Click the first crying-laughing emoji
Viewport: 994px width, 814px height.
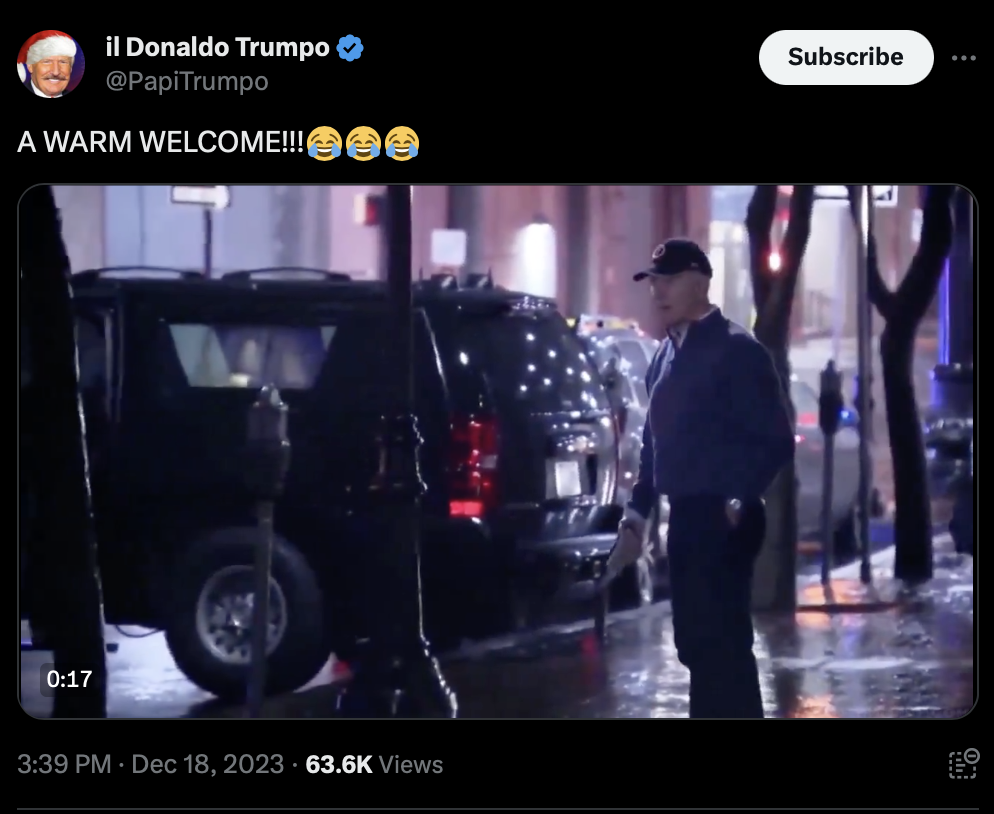click(x=325, y=143)
